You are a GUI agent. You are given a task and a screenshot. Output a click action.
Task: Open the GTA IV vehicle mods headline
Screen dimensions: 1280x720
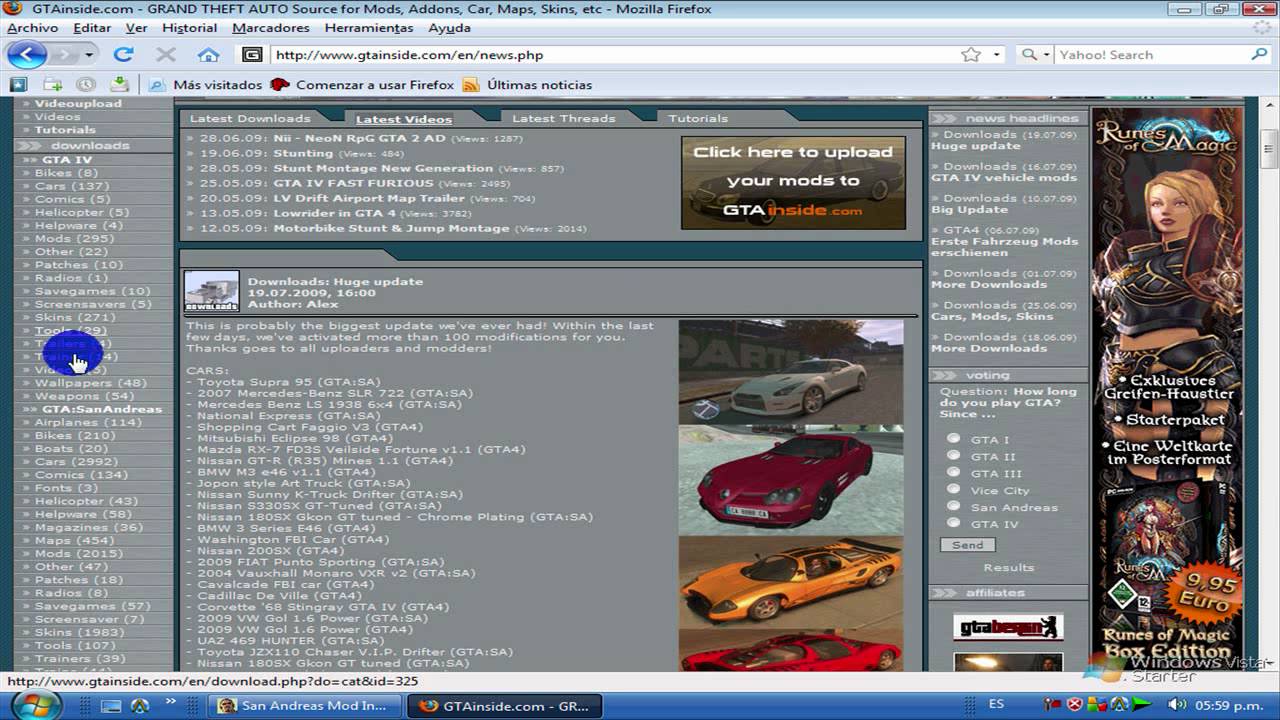point(1004,178)
